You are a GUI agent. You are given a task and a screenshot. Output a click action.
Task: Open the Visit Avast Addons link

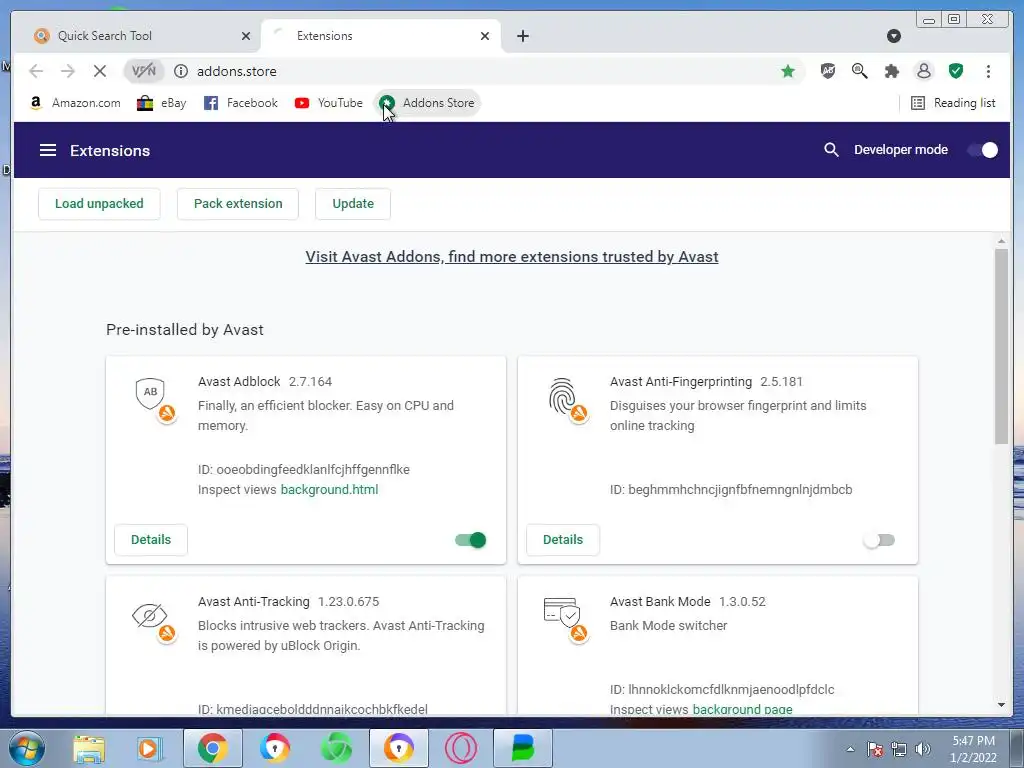pyautogui.click(x=512, y=257)
